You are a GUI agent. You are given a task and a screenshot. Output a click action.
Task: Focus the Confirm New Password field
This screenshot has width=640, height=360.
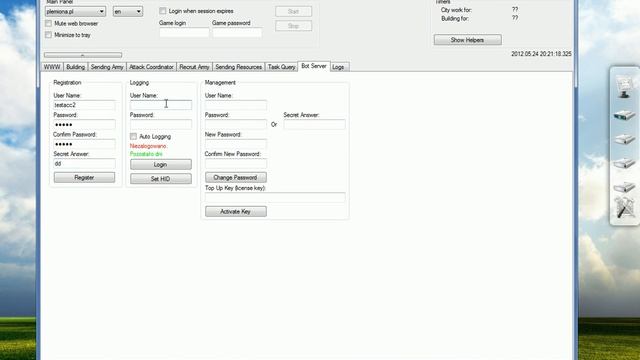(x=236, y=164)
